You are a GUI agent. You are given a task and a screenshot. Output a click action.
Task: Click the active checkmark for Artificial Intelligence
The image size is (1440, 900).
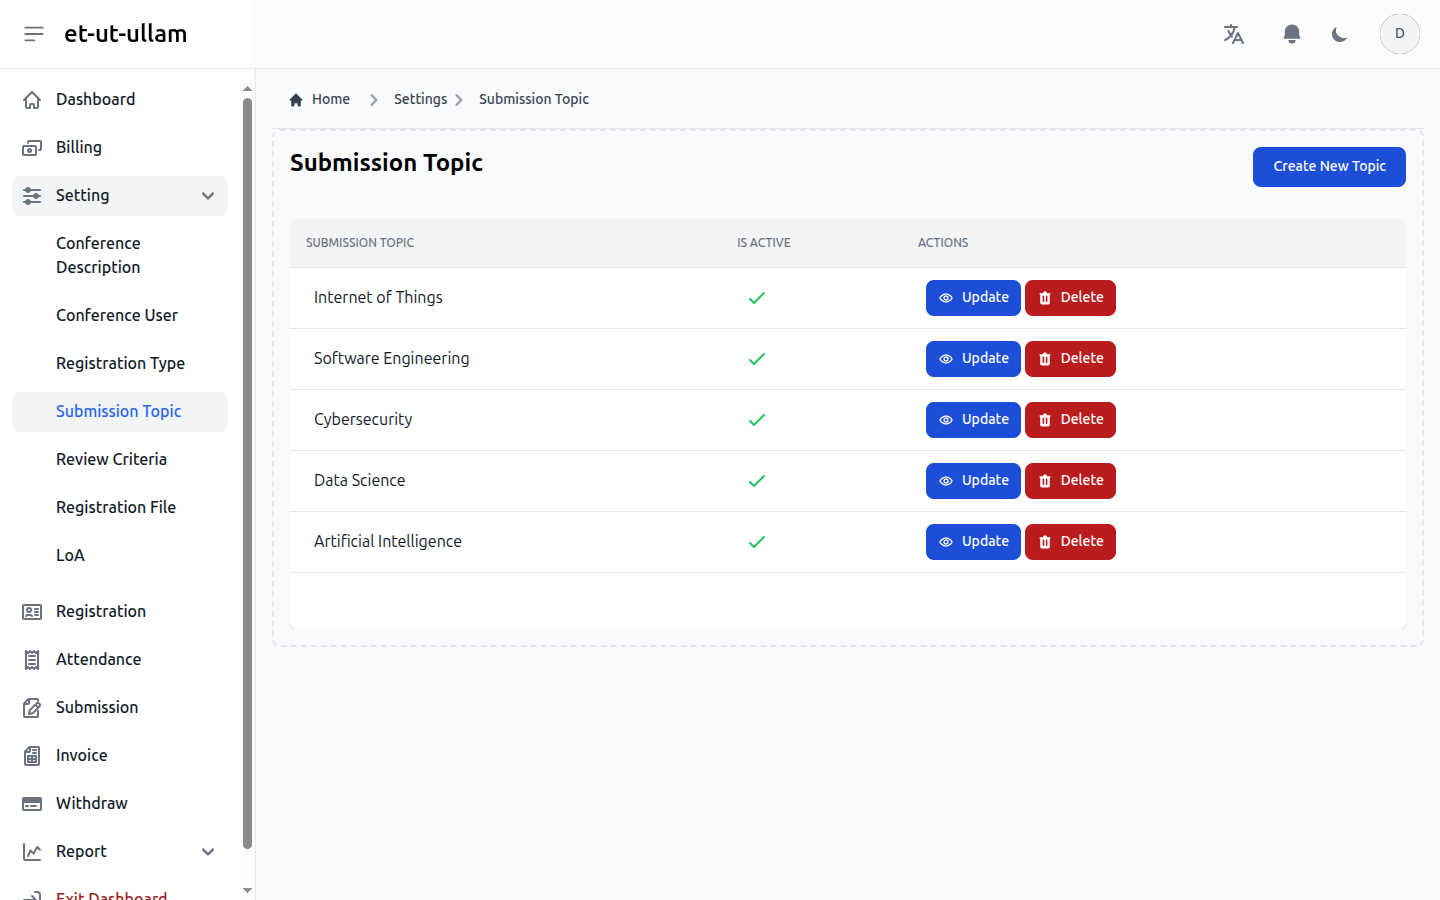pyautogui.click(x=757, y=542)
